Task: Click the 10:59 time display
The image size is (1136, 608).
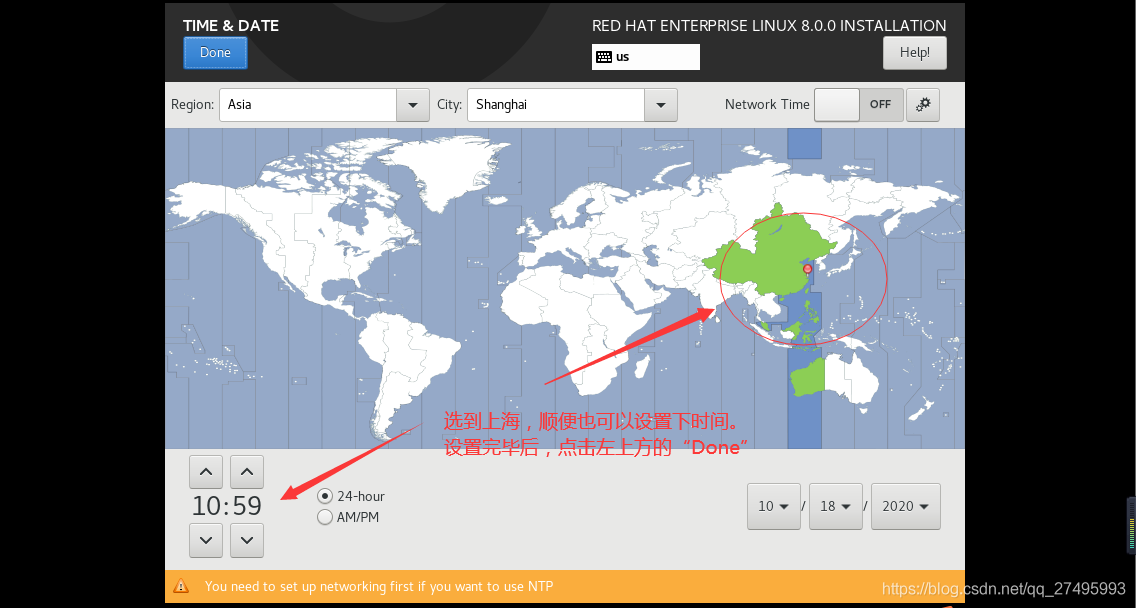Action: (x=227, y=506)
